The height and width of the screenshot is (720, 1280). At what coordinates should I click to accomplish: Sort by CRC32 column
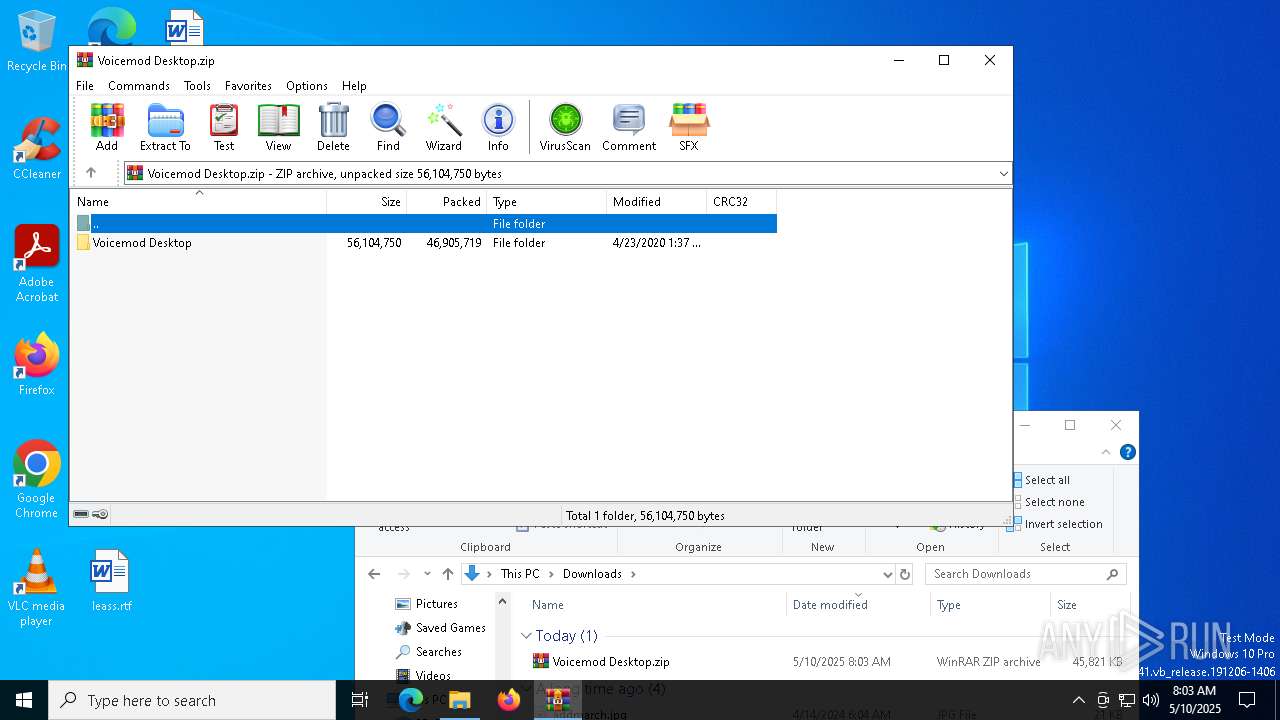point(741,201)
